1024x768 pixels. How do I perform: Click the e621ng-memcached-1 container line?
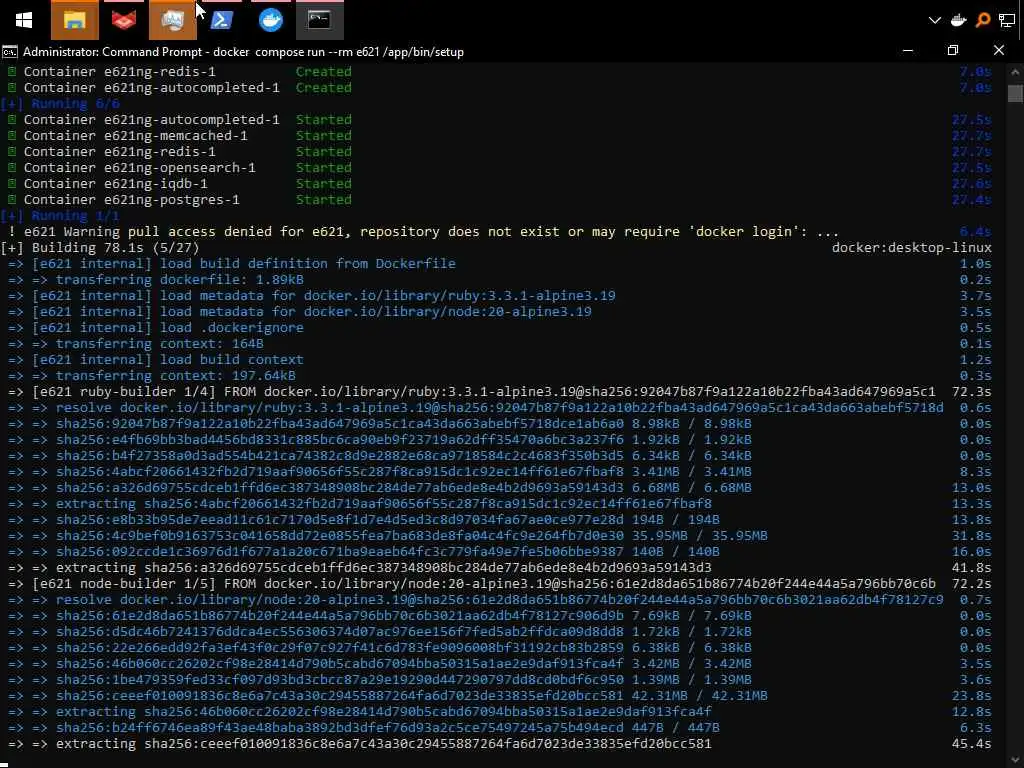(500, 136)
